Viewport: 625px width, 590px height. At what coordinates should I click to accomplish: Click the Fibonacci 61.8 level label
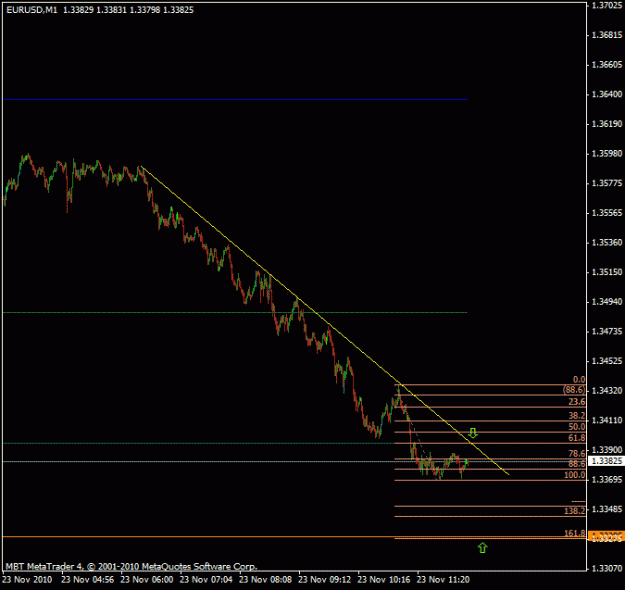(577, 438)
